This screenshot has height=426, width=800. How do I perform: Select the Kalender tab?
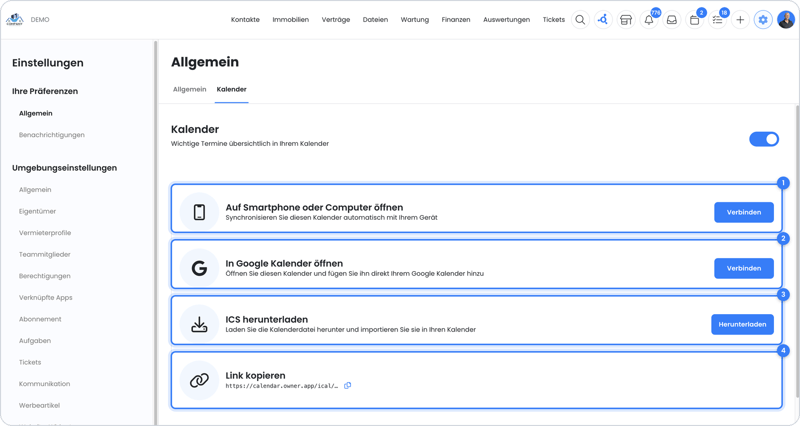tap(232, 89)
